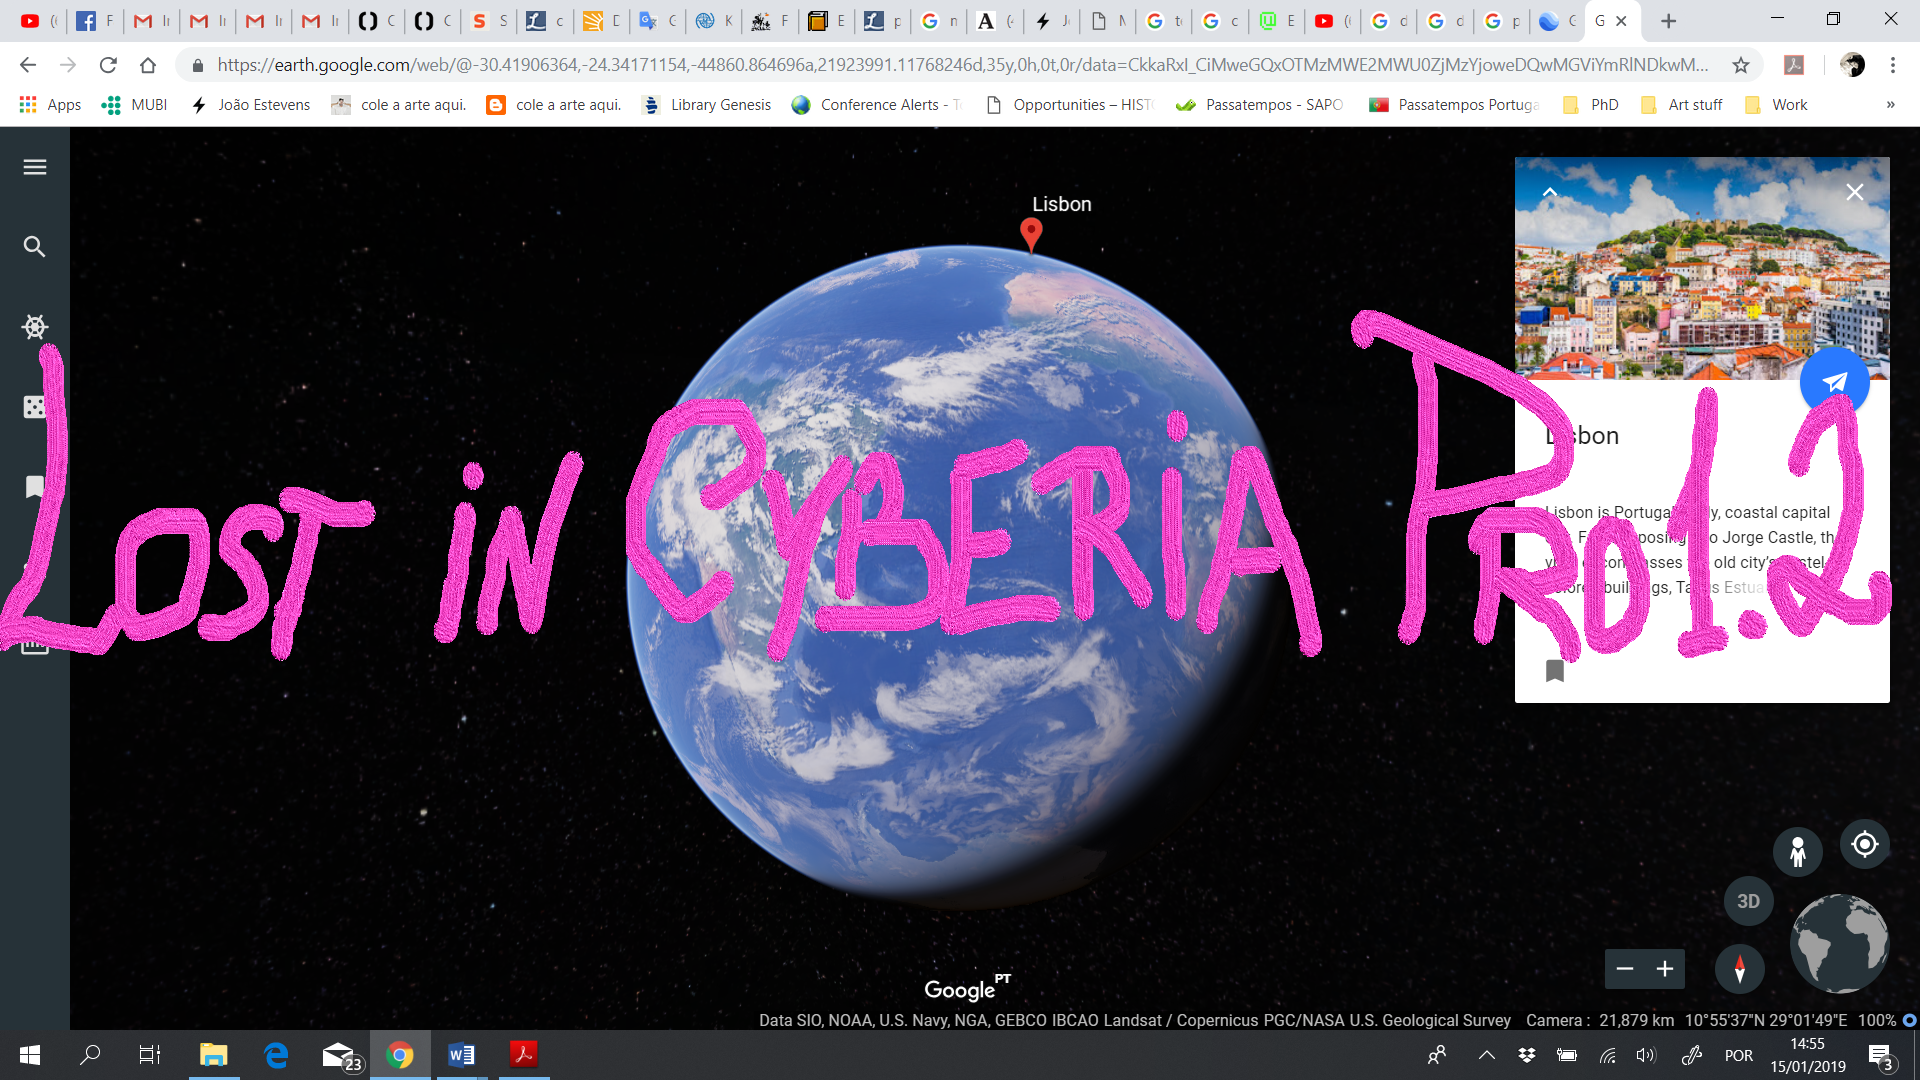Collapse the Lisbon knowledge card chevron
Screen dimensions: 1920x1080
(x=1550, y=192)
